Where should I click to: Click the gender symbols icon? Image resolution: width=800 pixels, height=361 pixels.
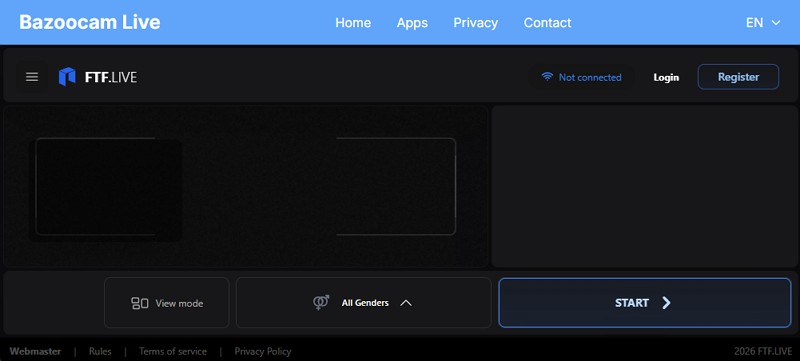[321, 303]
